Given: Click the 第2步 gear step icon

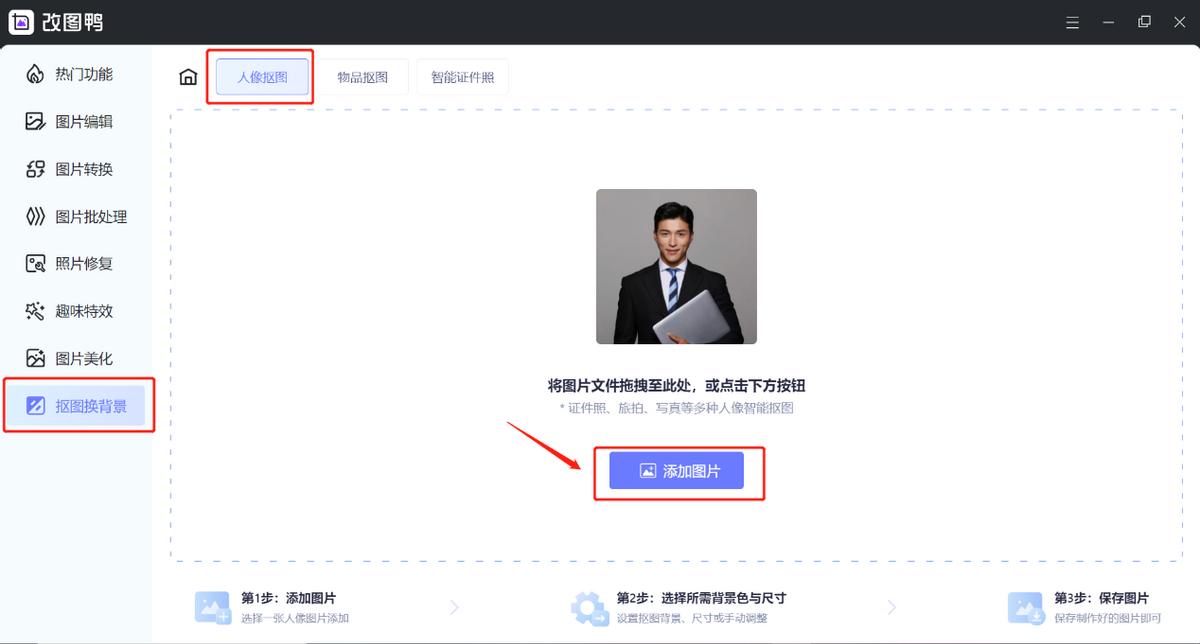Looking at the screenshot, I should click(x=586, y=606).
